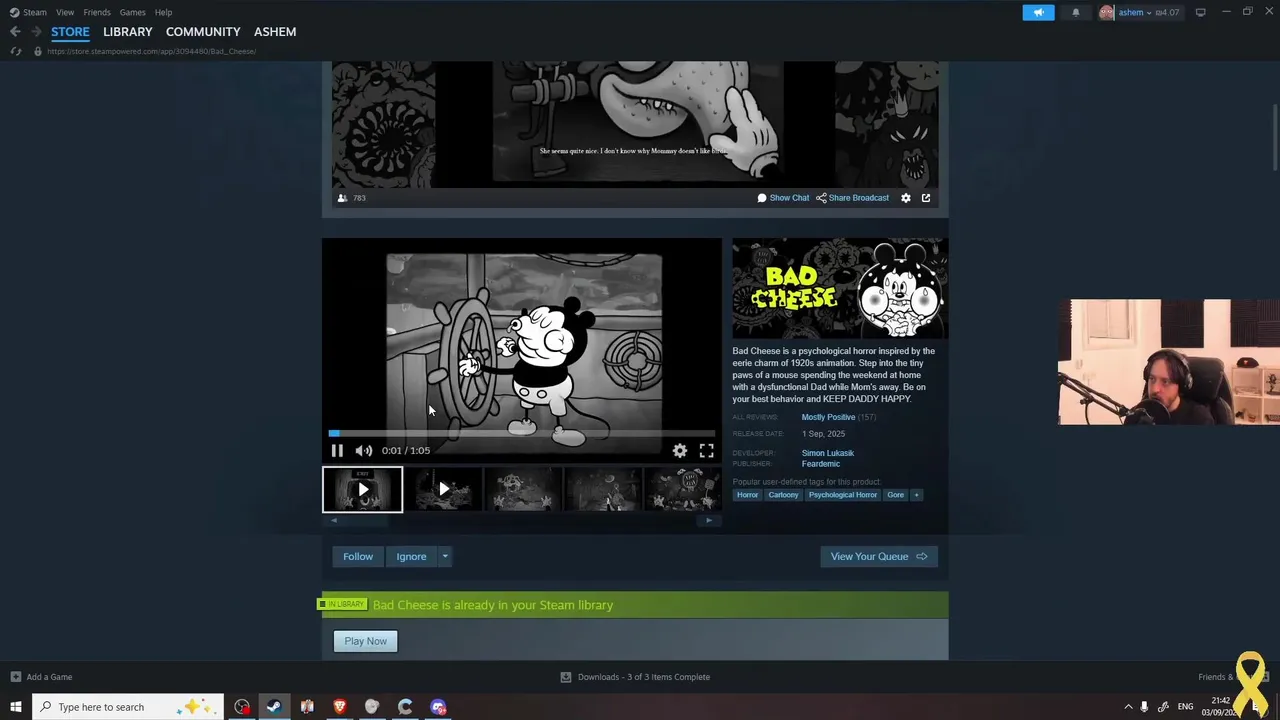This screenshot has height=720, width=1280.
Task: Open the Brave browser taskbar icon
Action: coord(339,707)
